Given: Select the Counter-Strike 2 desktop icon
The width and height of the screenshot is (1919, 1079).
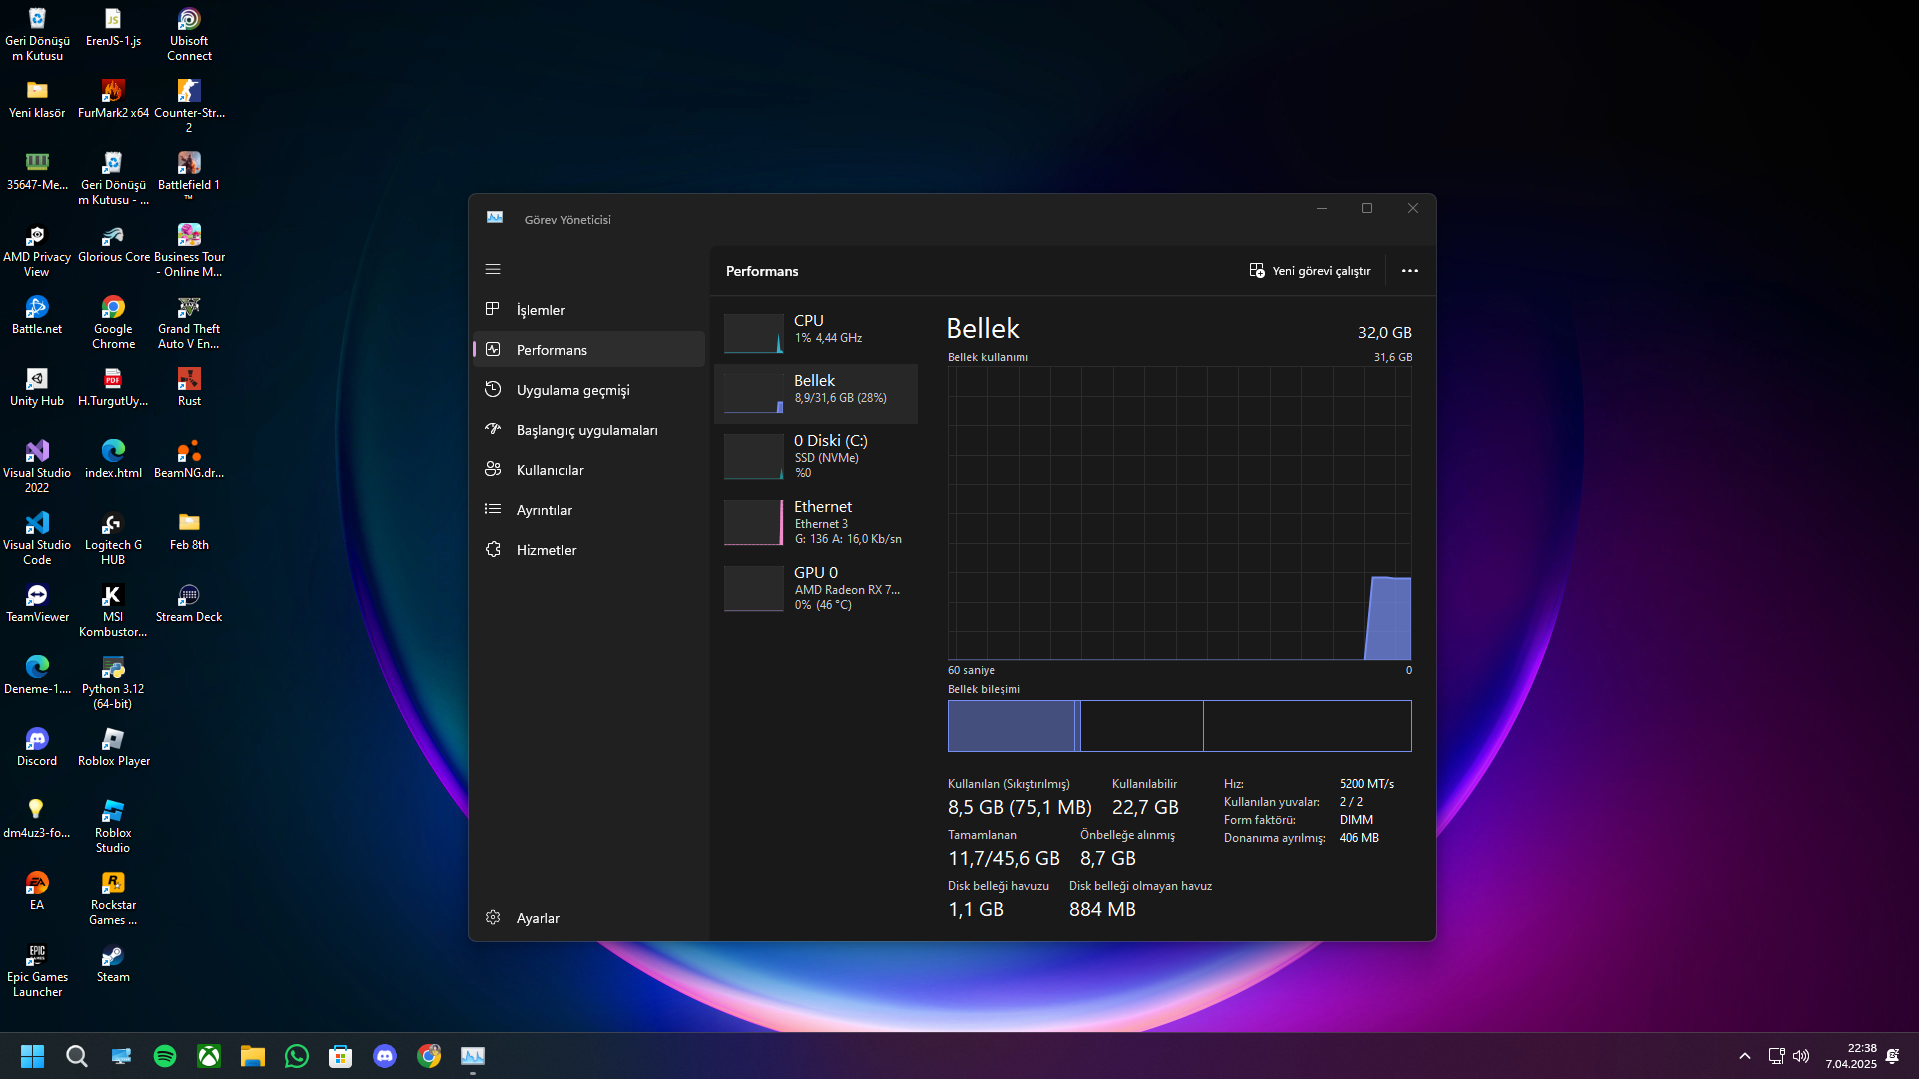Looking at the screenshot, I should tap(189, 106).
